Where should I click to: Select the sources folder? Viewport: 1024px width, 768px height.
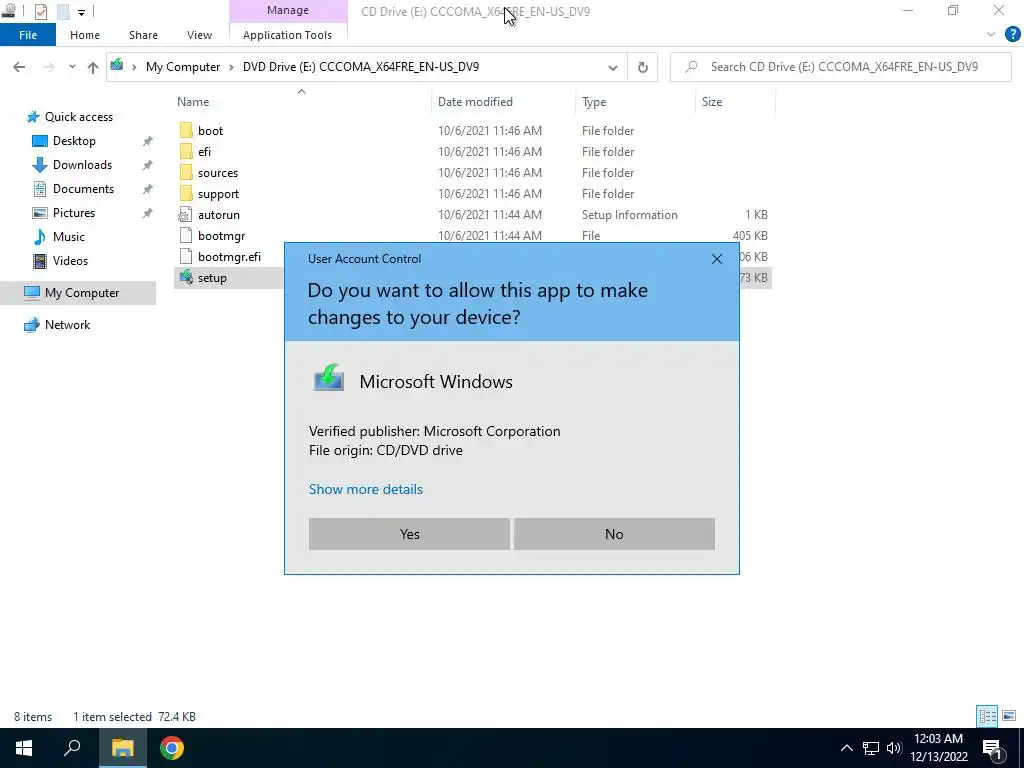217,172
